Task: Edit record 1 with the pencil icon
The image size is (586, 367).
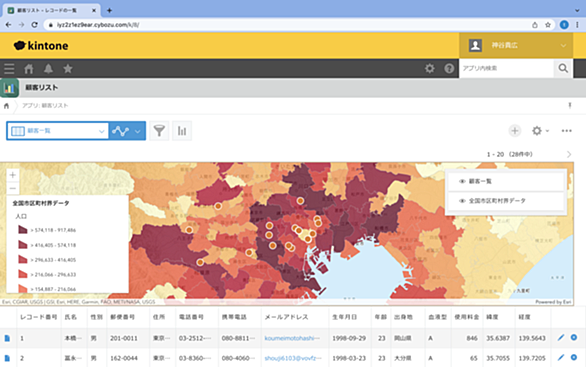Action: [561, 337]
